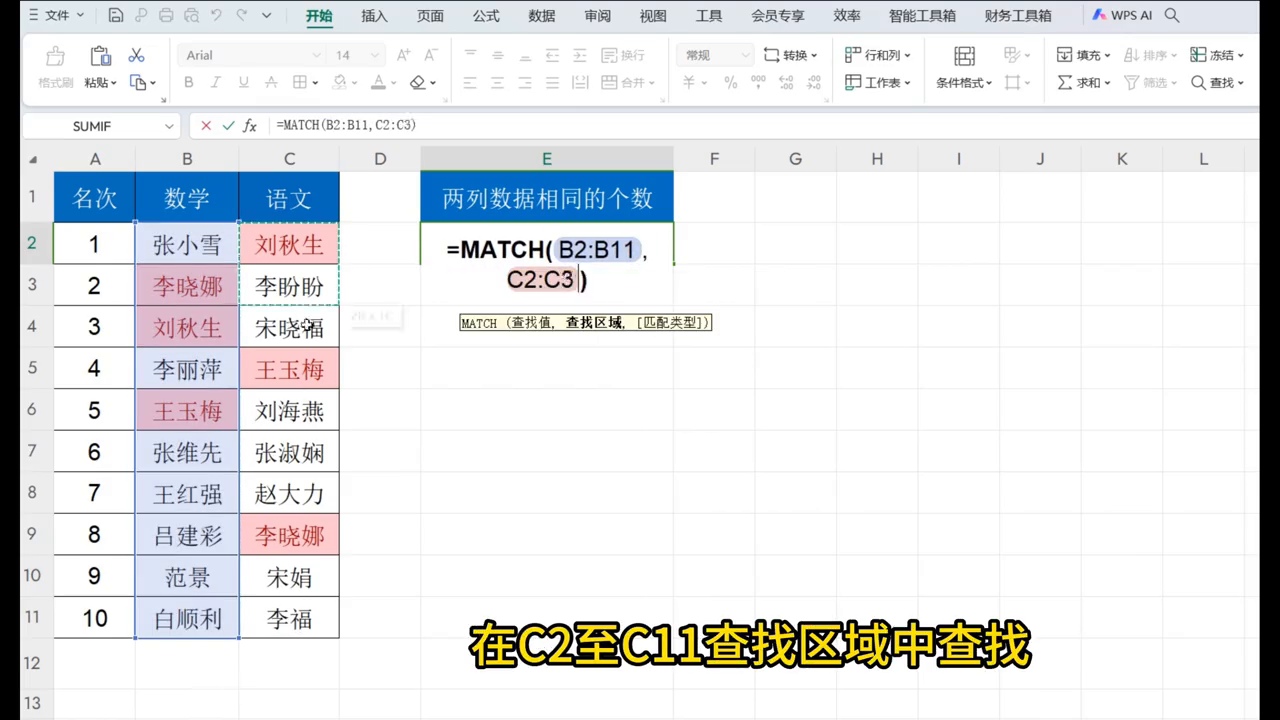Open the 文件 file menu
Screen dimensions: 1280x720
[56, 16]
